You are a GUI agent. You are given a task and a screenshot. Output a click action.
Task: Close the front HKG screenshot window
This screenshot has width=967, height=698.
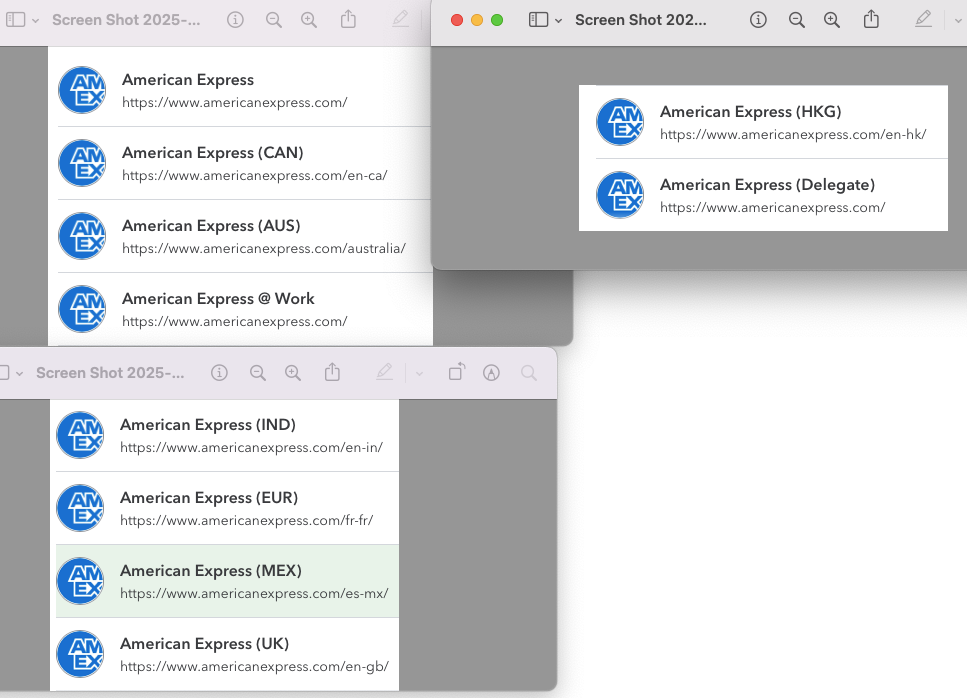pos(457,20)
